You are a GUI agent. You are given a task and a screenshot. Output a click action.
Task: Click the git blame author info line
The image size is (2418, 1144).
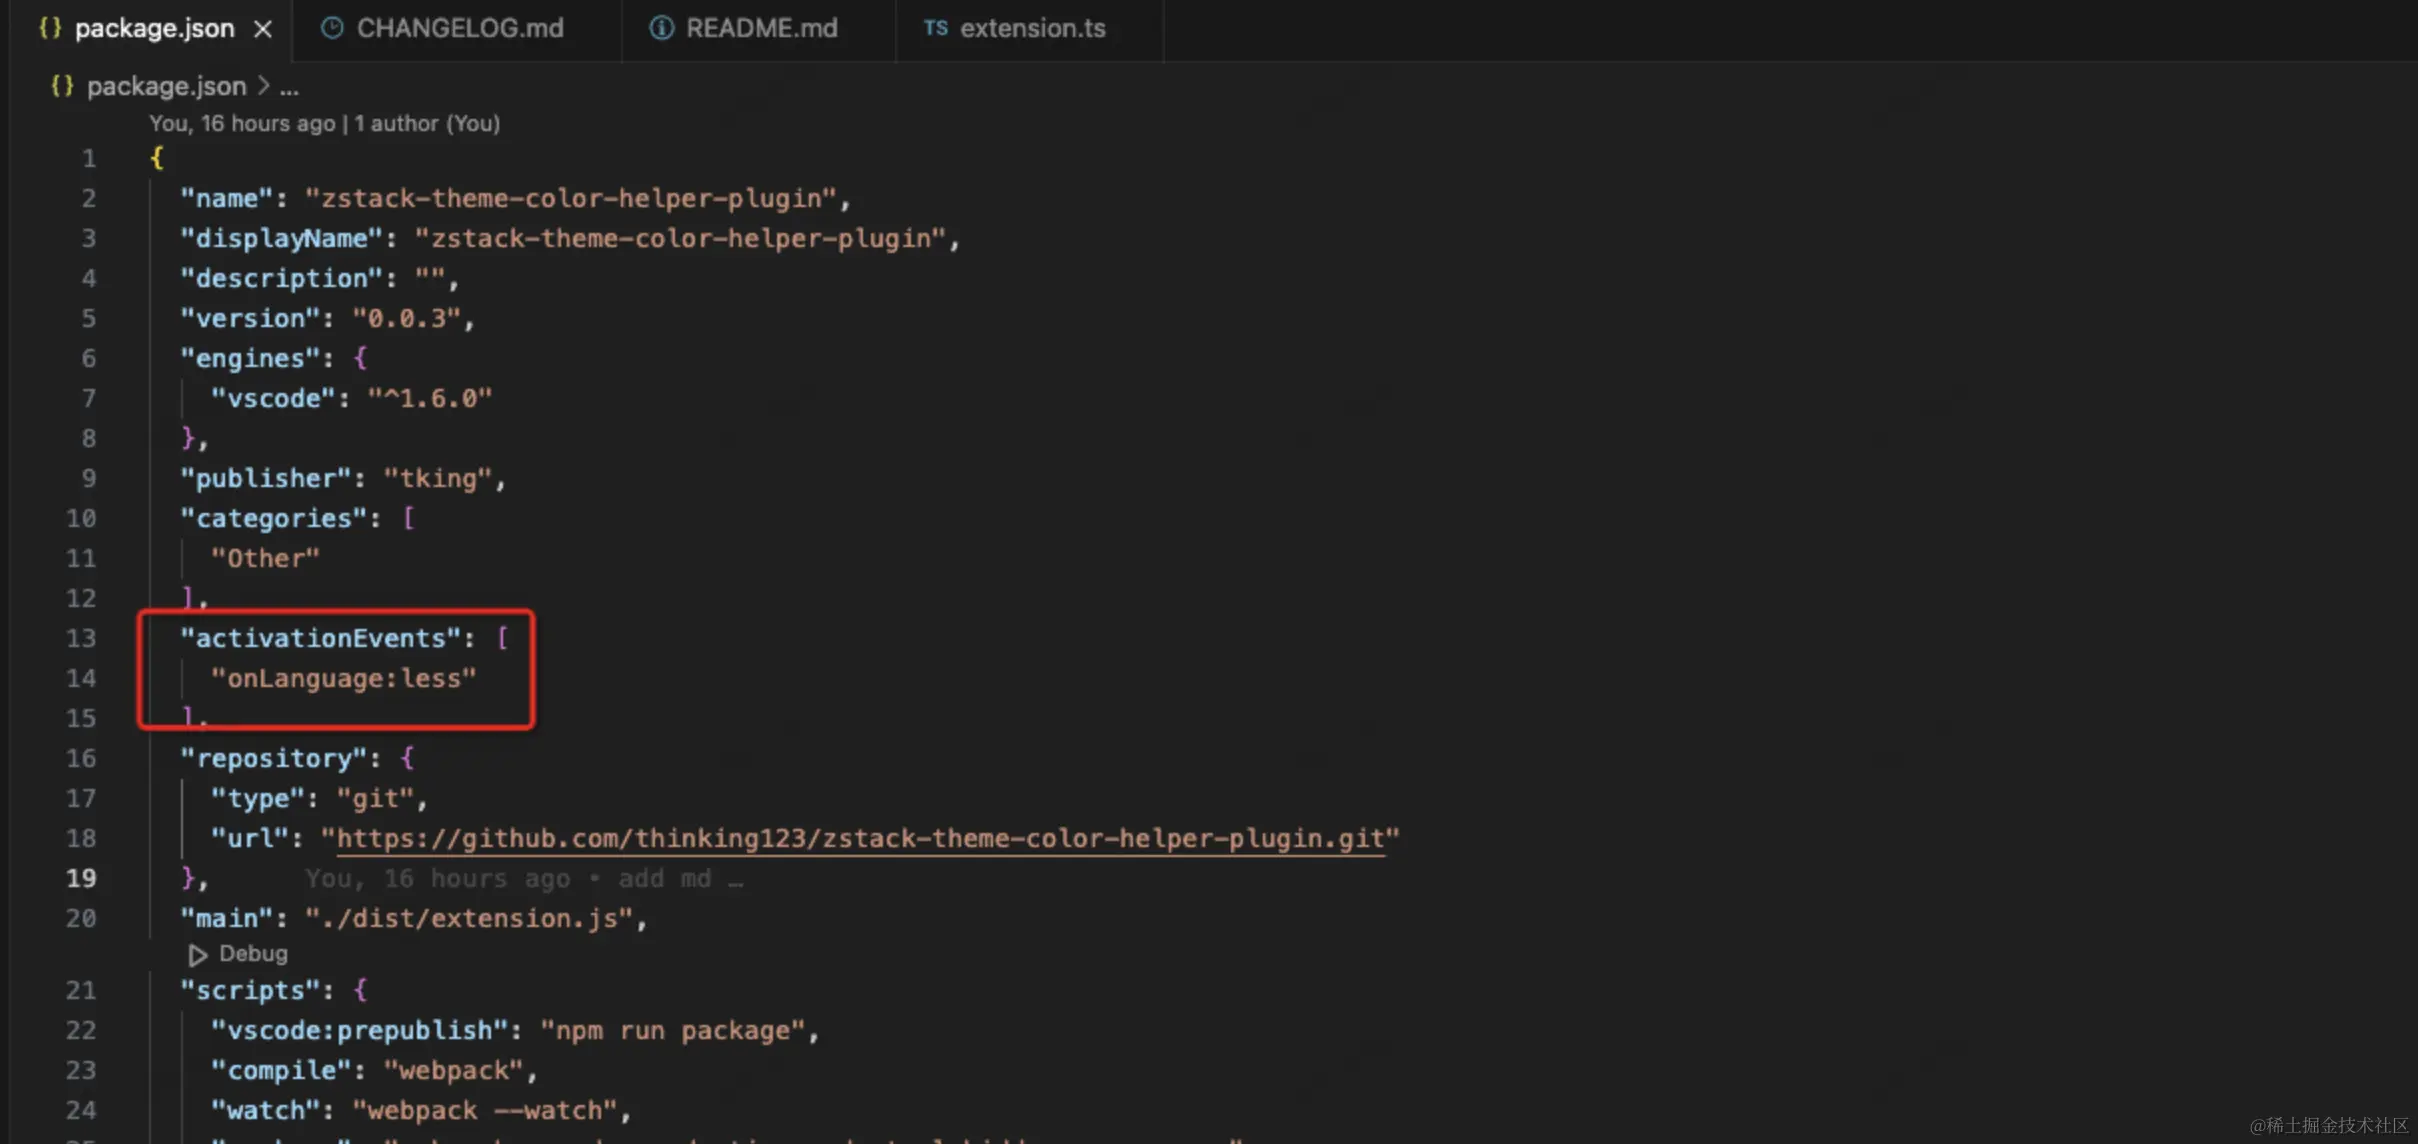pos(324,123)
